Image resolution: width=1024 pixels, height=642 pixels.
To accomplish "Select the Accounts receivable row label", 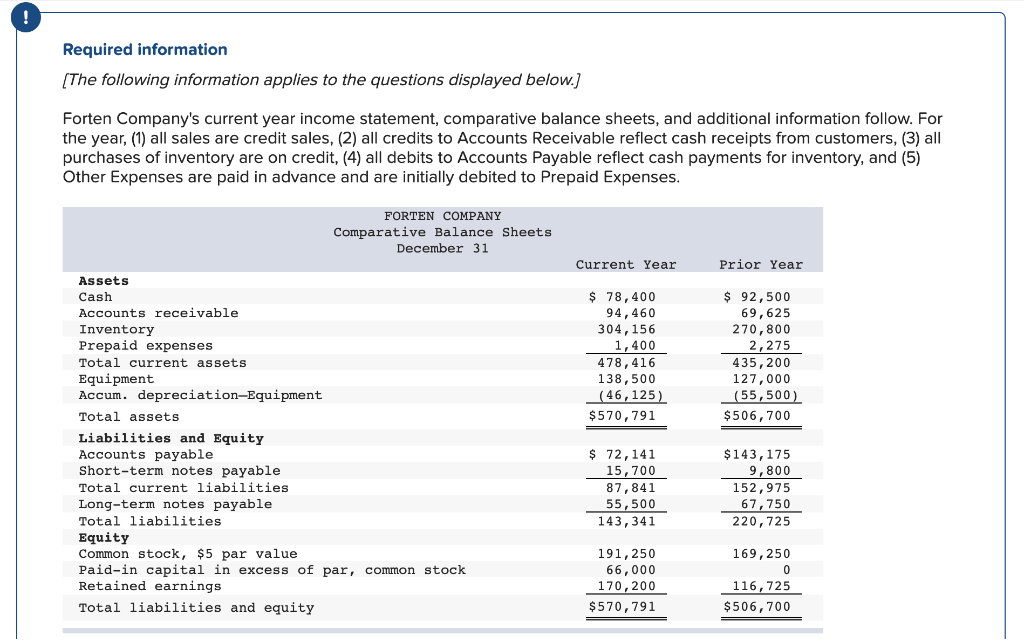I will pos(158,312).
